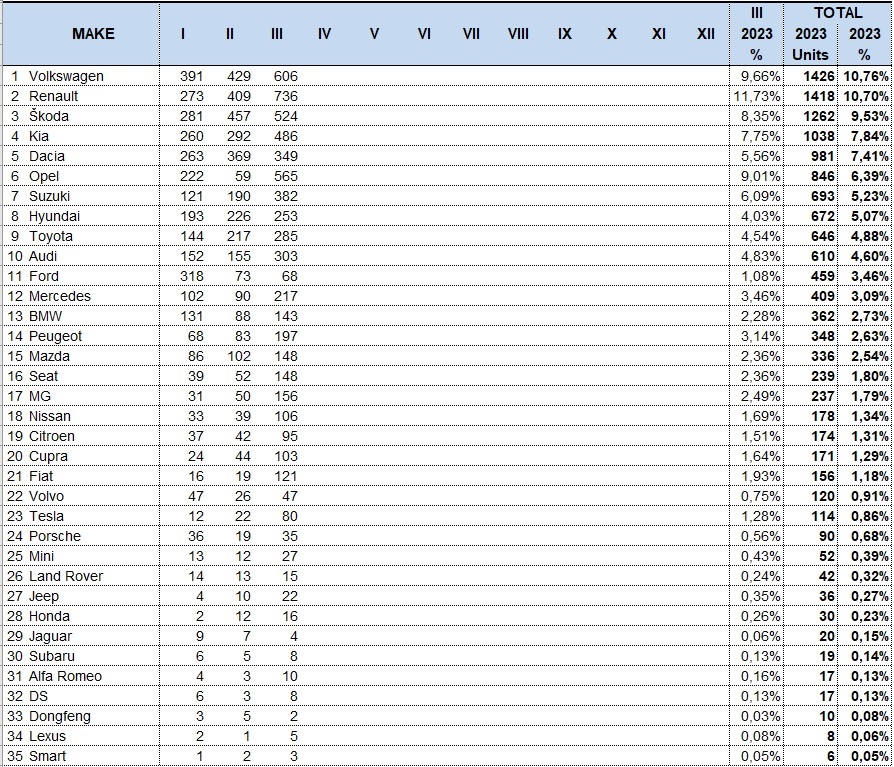Select Renault's March value 736

(x=286, y=96)
